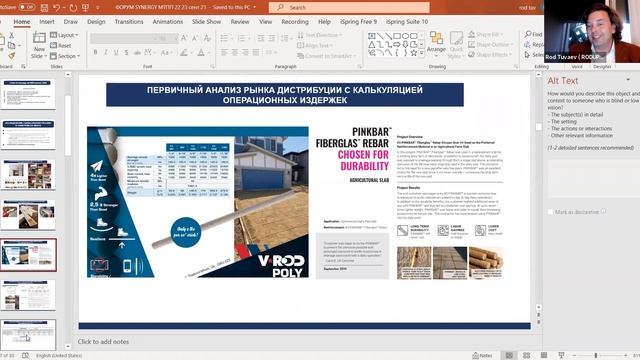Click the accessibility check status icon
The image size is (640, 360).
25,356
